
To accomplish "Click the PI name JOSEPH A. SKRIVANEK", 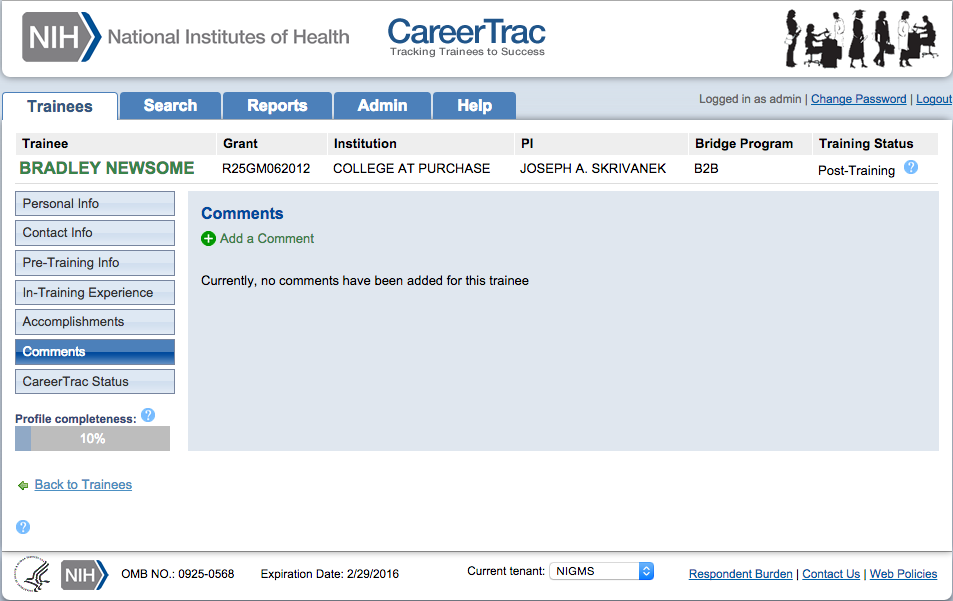I will coord(593,168).
